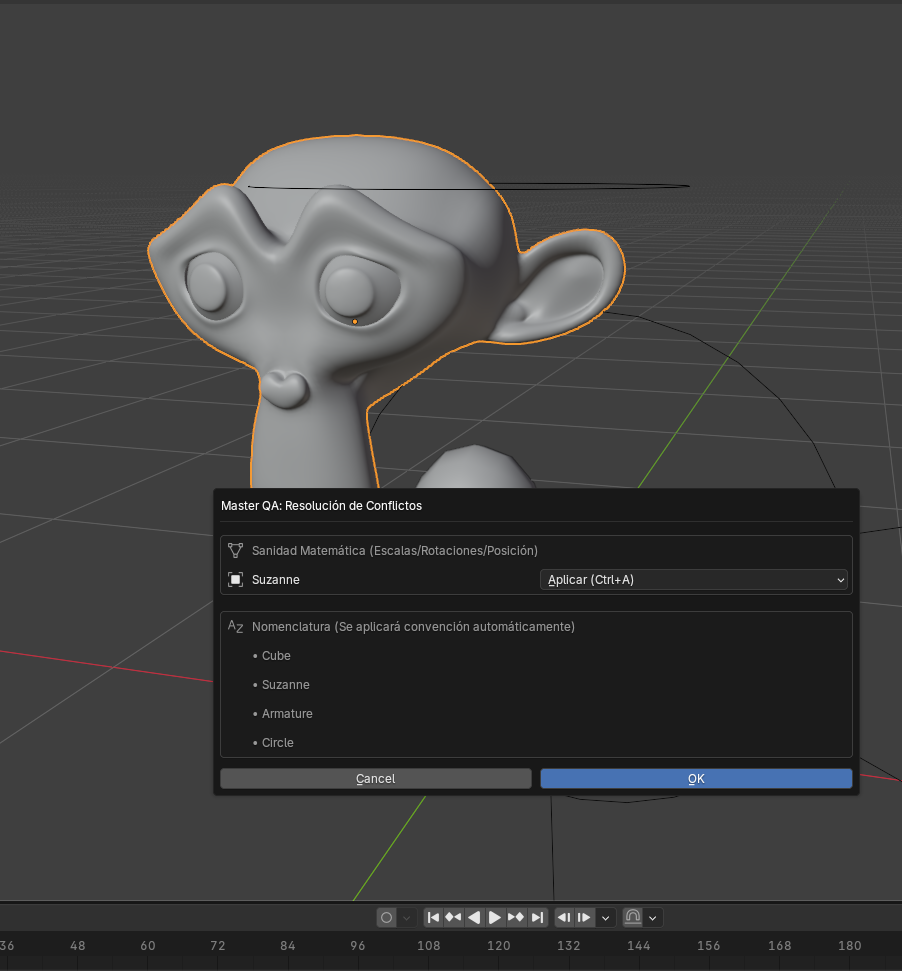Image resolution: width=902 pixels, height=971 pixels.
Task: Set the timeline to frame 84
Action: (x=287, y=946)
